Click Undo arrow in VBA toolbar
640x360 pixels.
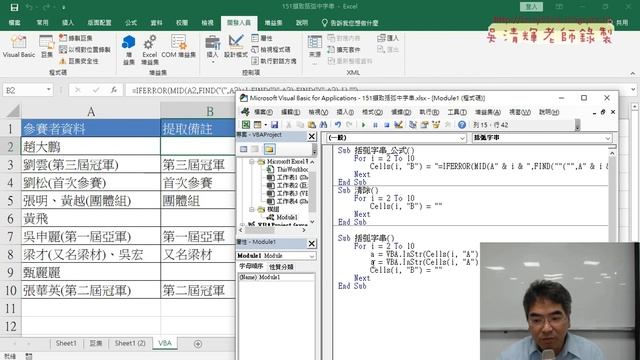click(338, 124)
